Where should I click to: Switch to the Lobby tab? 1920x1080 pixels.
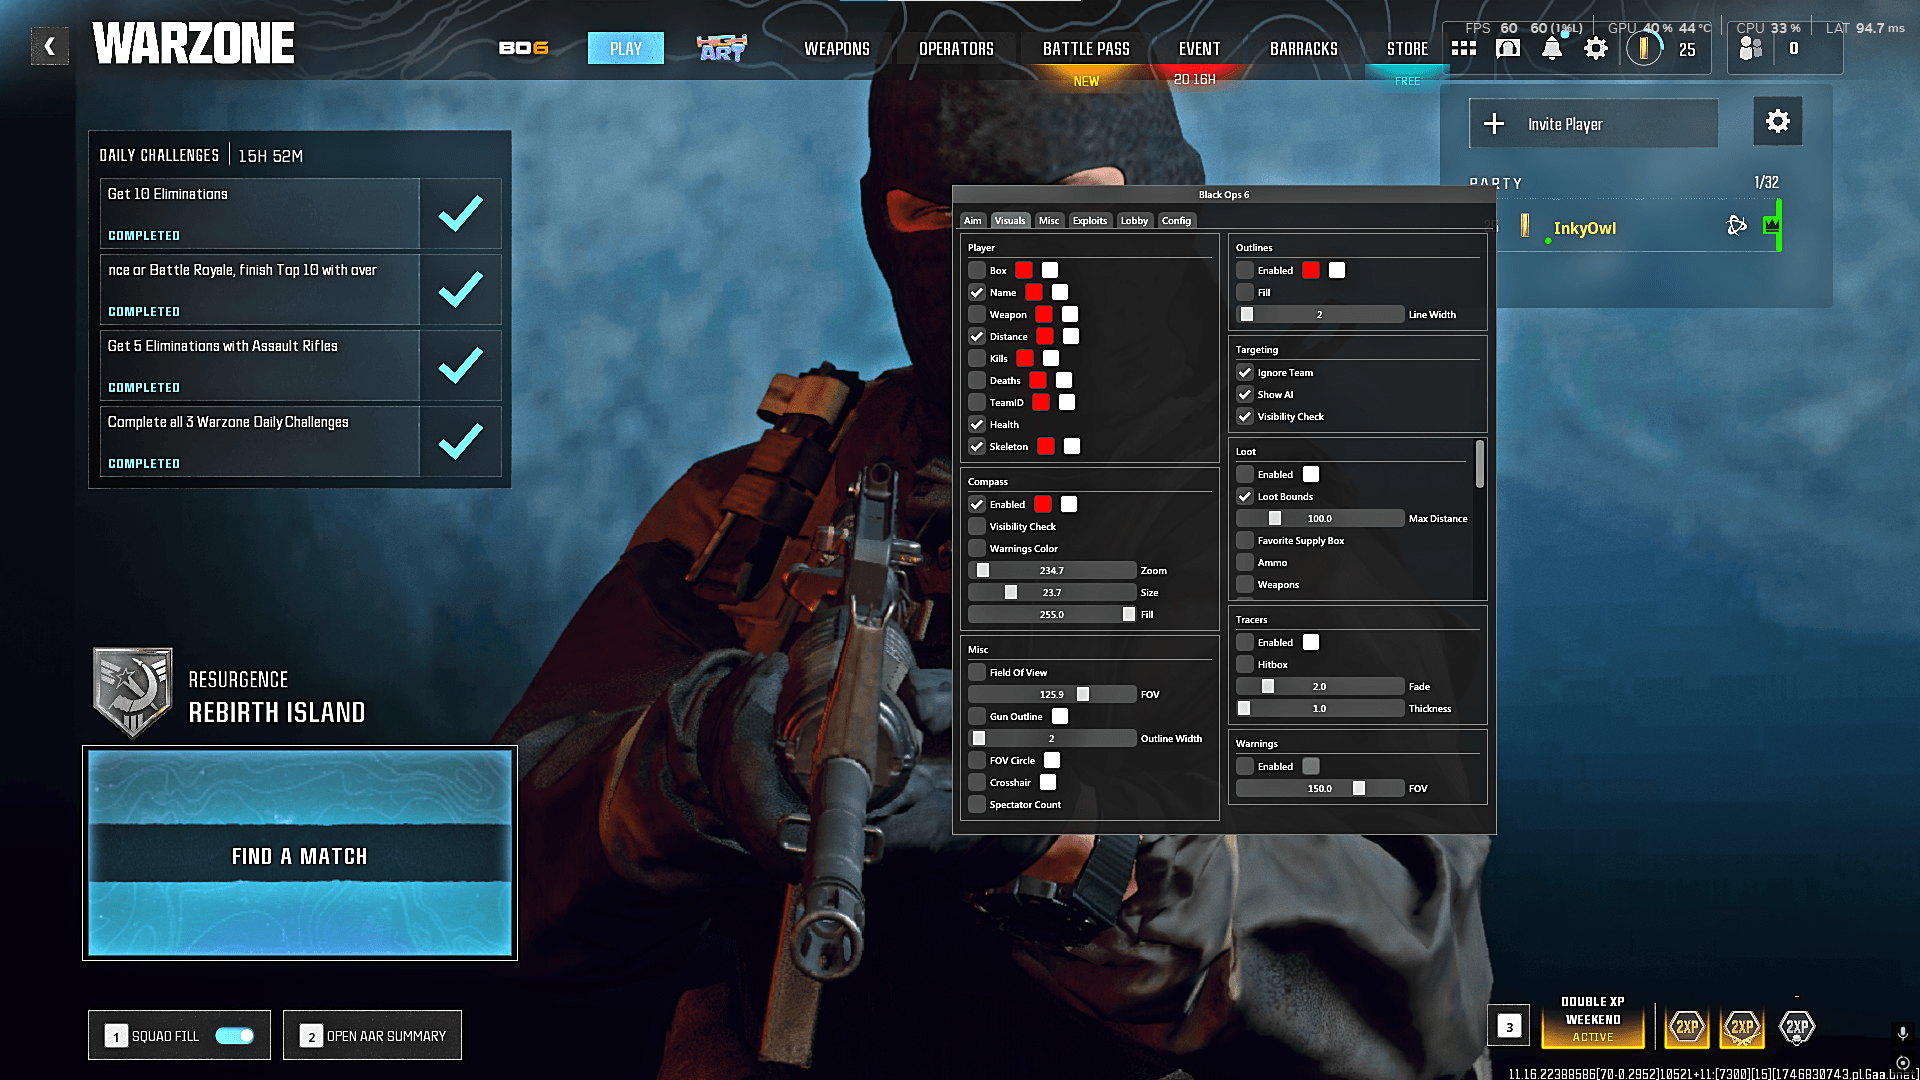click(1134, 220)
